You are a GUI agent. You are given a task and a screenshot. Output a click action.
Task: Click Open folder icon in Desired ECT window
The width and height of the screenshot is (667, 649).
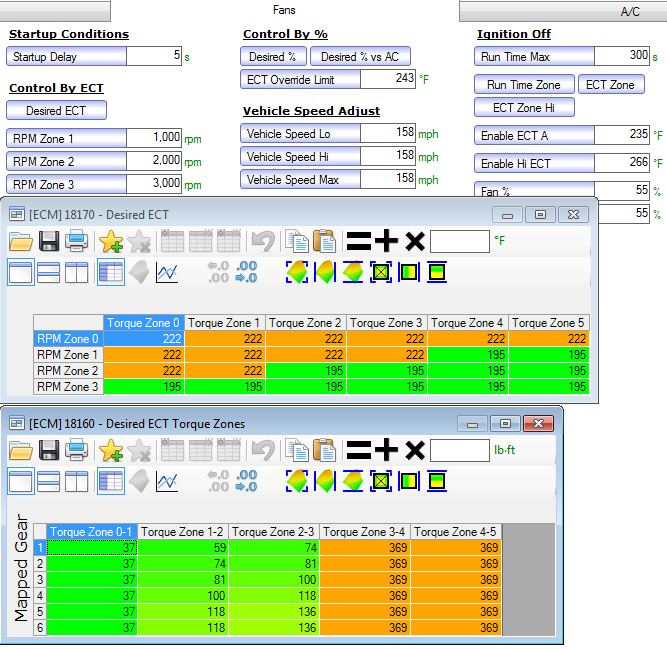click(20, 240)
